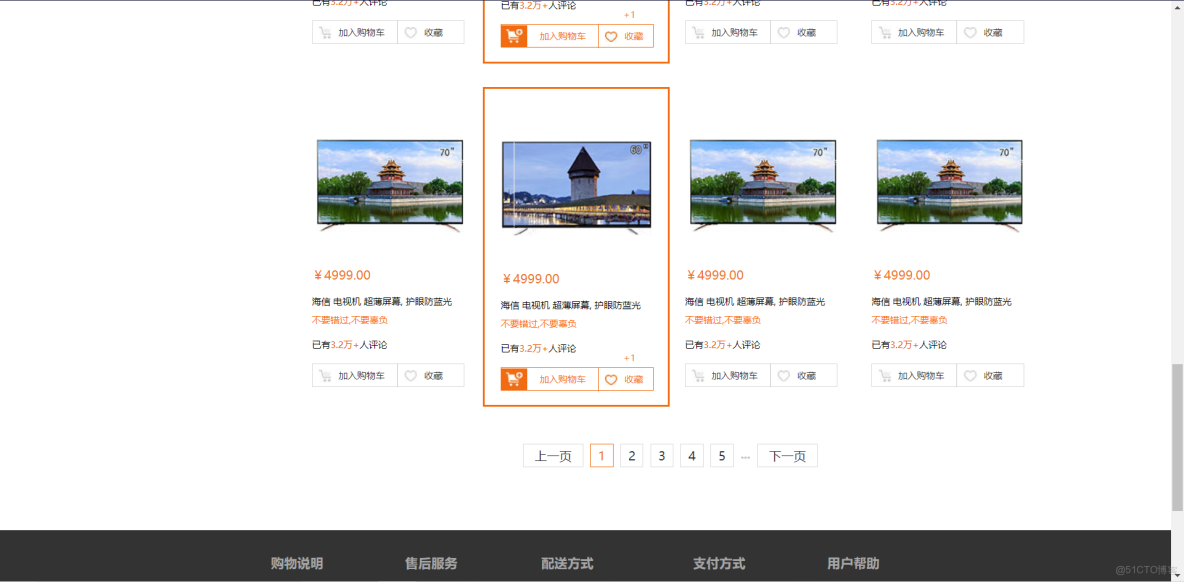1184x582 pixels.
Task: Click the 上一页 previous page button
Action: tap(553, 455)
